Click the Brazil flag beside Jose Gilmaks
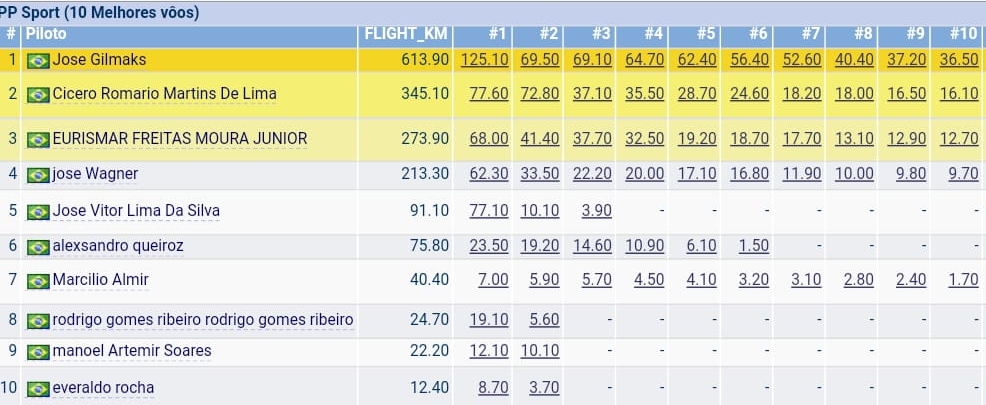Screen dimensions: 986x405 [38, 61]
